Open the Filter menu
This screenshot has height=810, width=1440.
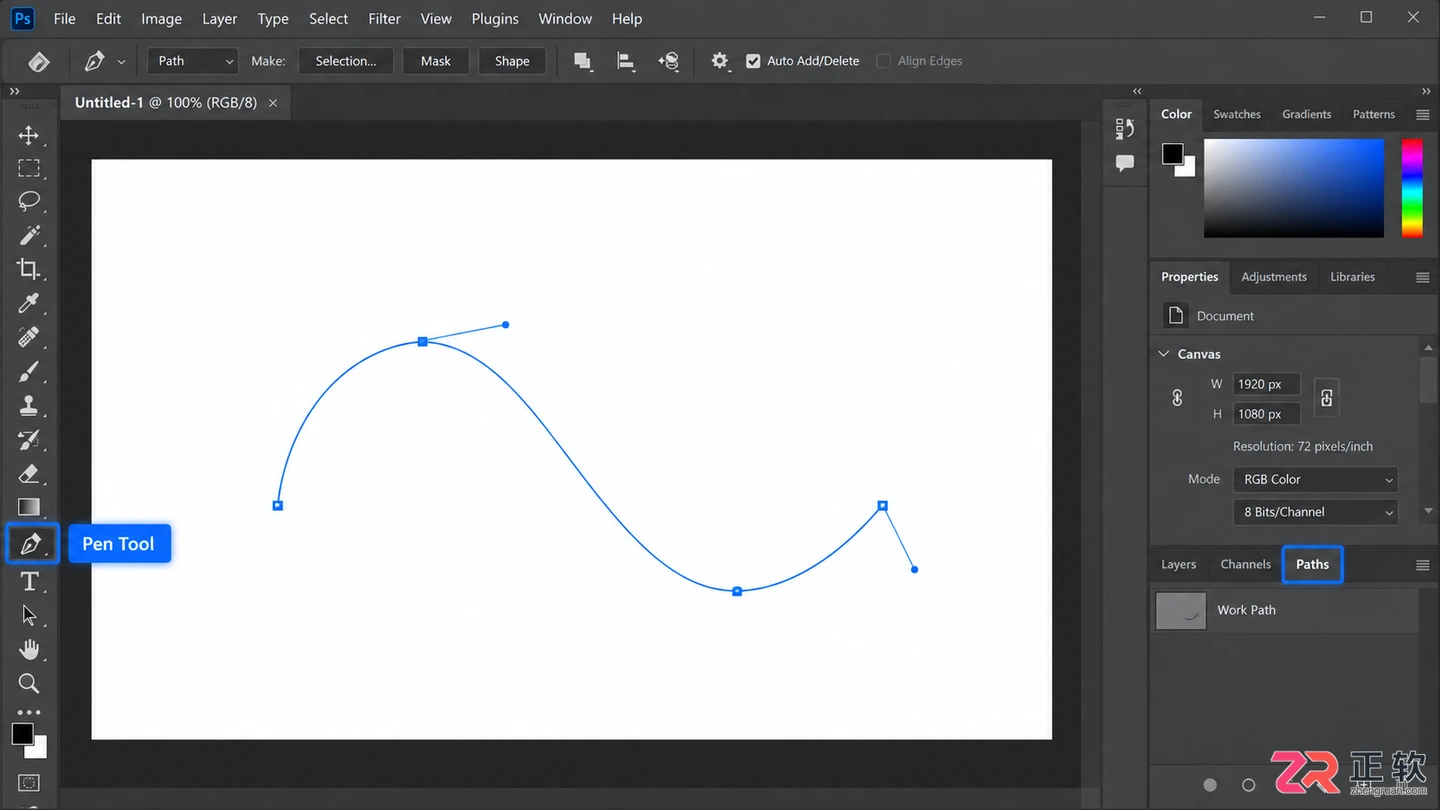(x=384, y=19)
